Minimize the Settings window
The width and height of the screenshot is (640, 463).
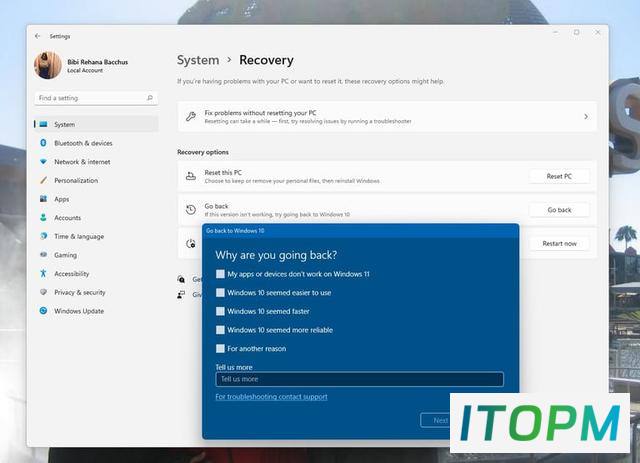point(556,32)
